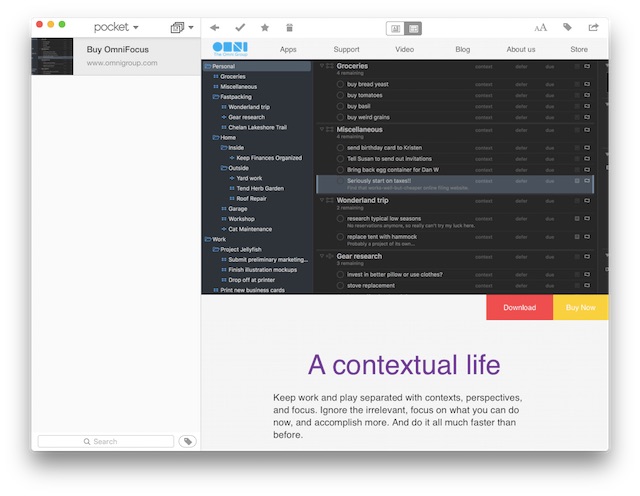Complete Bring back egg container task

[x=340, y=170]
